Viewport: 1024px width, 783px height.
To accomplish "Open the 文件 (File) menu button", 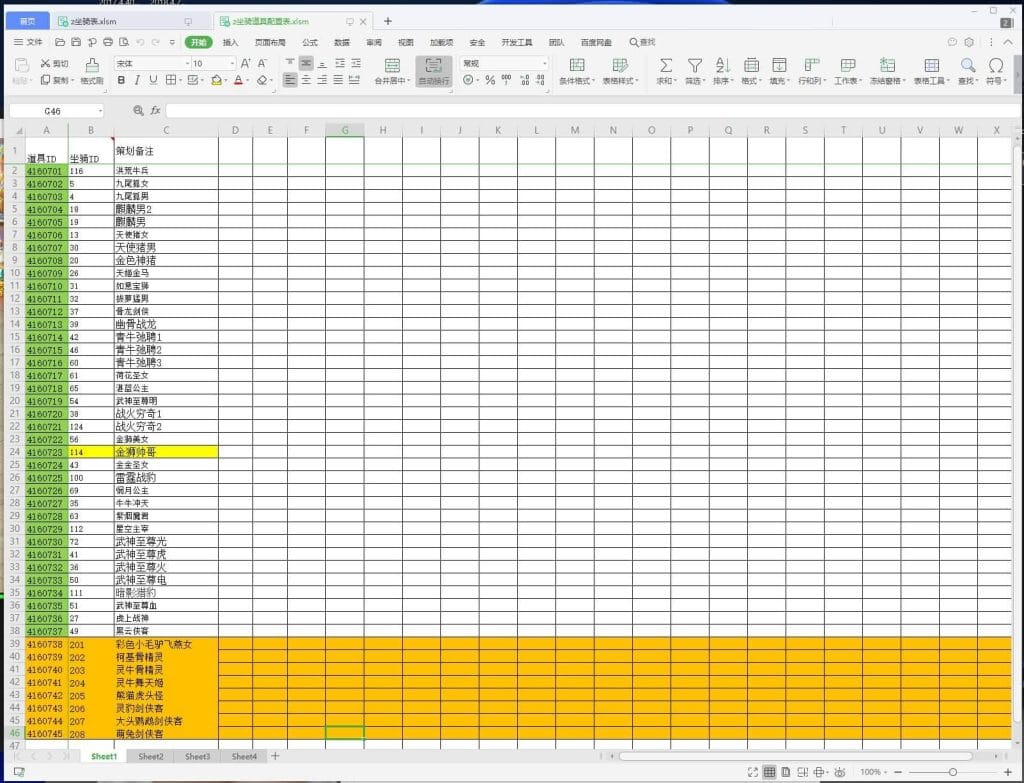I will (x=29, y=42).
